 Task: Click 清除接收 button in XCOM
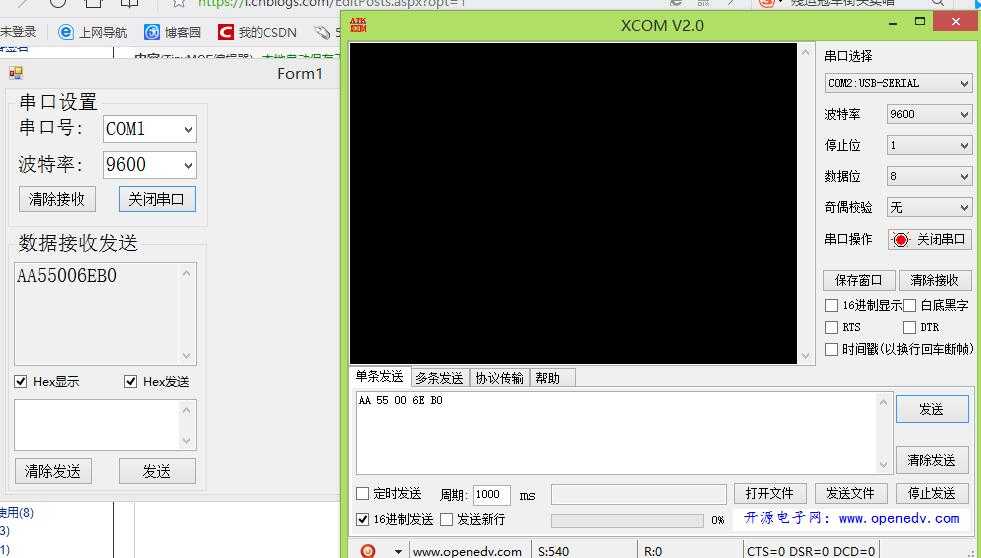[x=935, y=280]
